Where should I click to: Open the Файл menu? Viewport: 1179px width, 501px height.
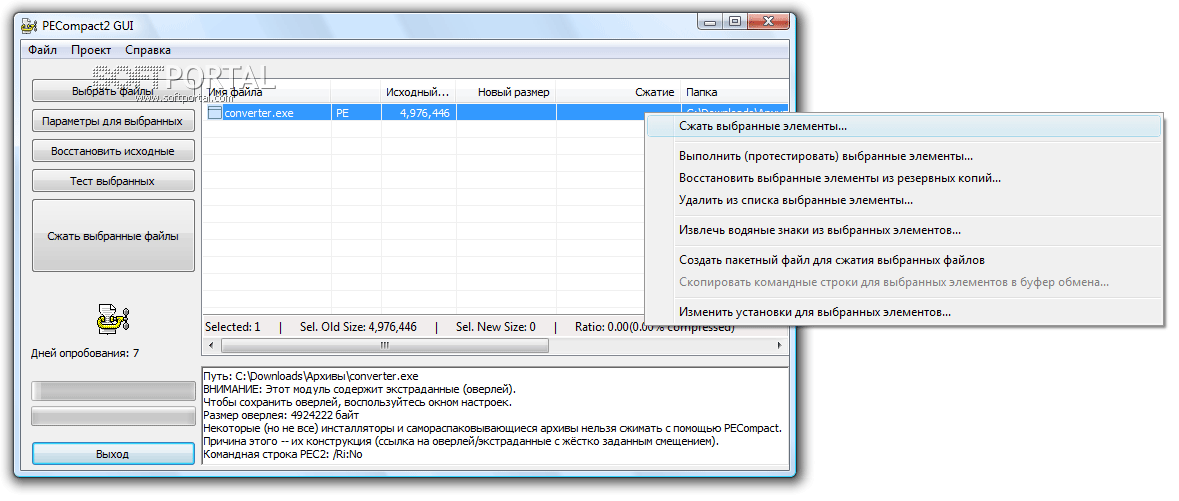pyautogui.click(x=43, y=50)
